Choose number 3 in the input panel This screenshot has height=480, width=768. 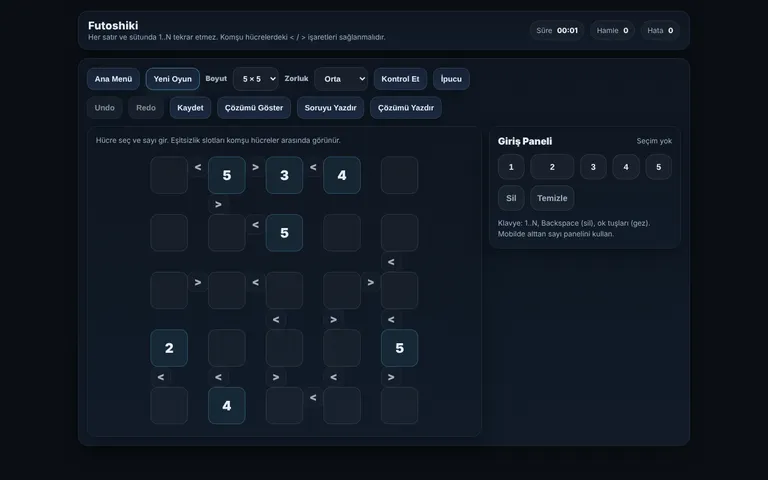pos(593,167)
